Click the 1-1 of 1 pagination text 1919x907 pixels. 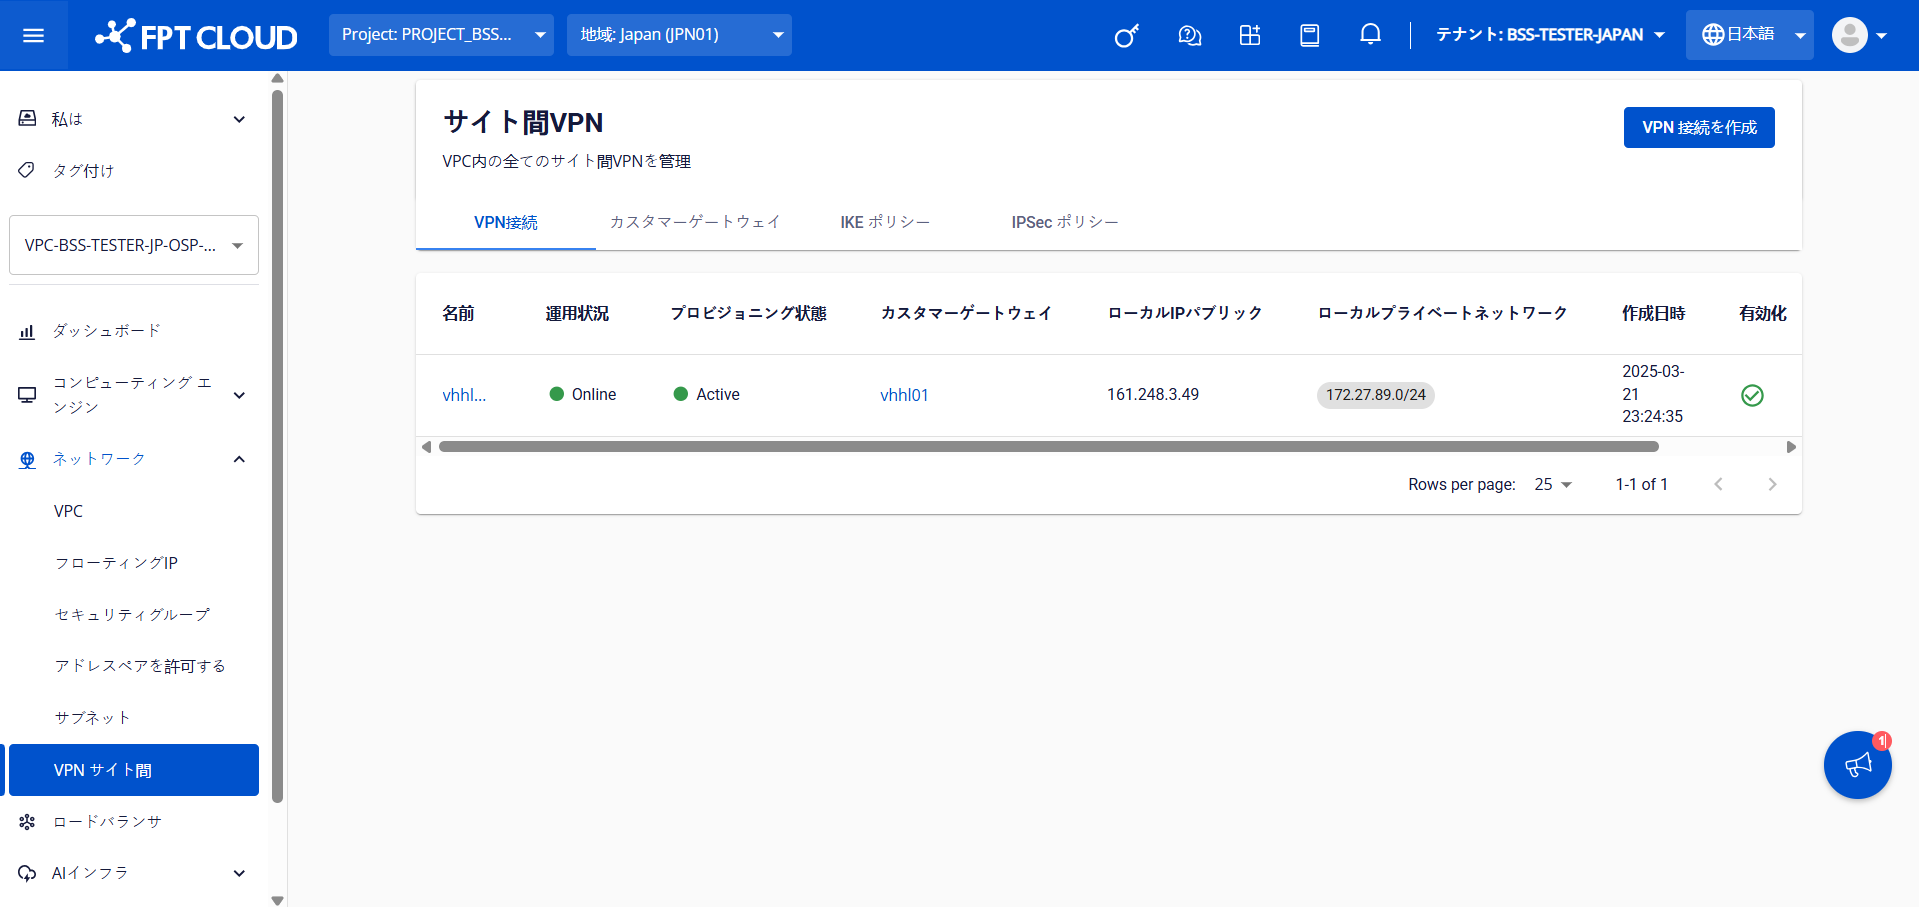click(x=1641, y=484)
